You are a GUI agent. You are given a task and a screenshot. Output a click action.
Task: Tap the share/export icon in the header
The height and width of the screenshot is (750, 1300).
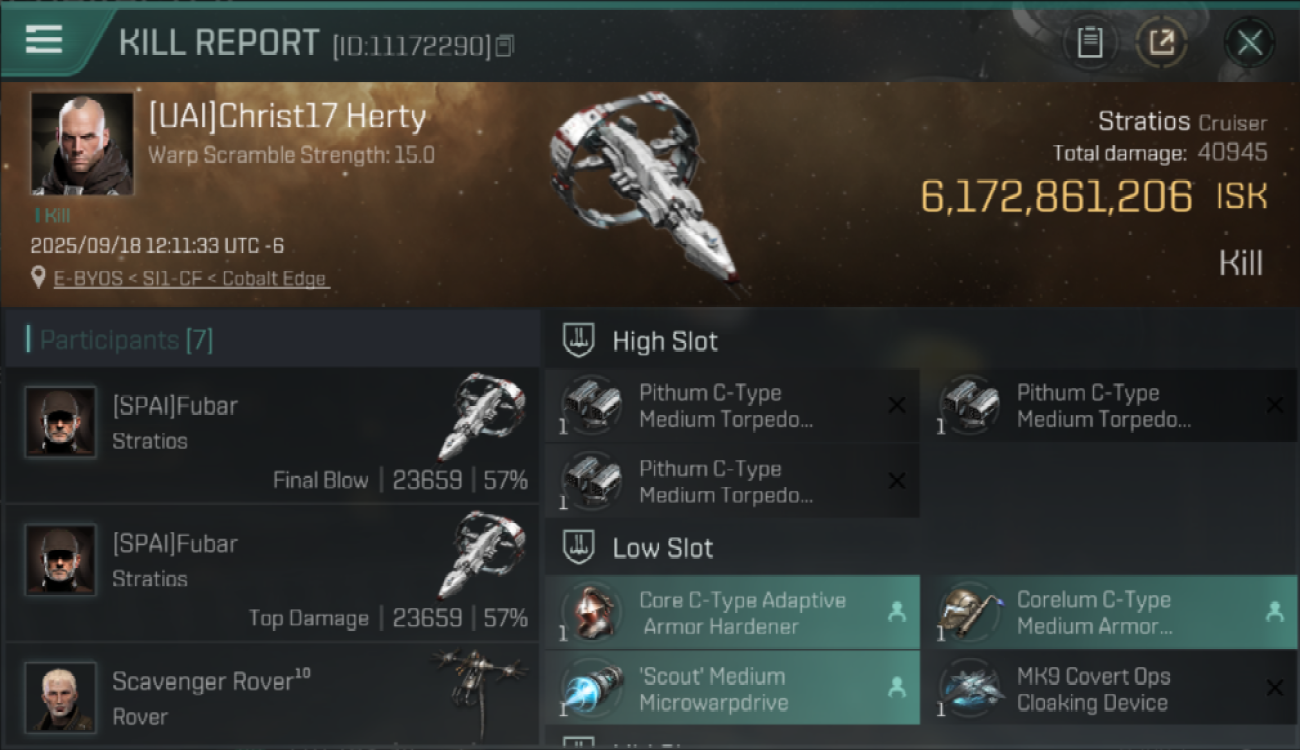click(1162, 43)
